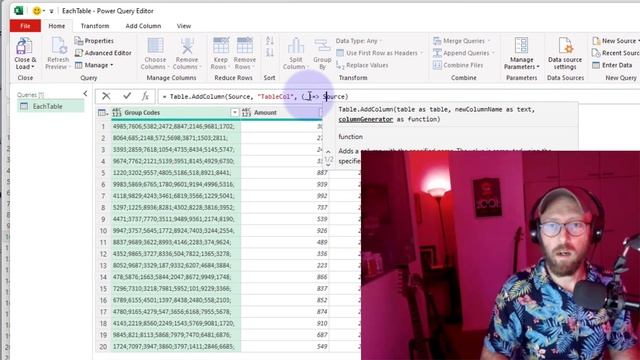Switch to the Transform tab
This screenshot has height=360, width=640.
[95, 26]
